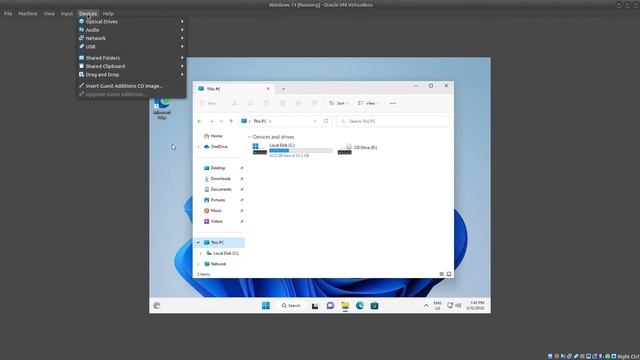
Task: Select This PC in navigation pane
Action: click(220, 242)
